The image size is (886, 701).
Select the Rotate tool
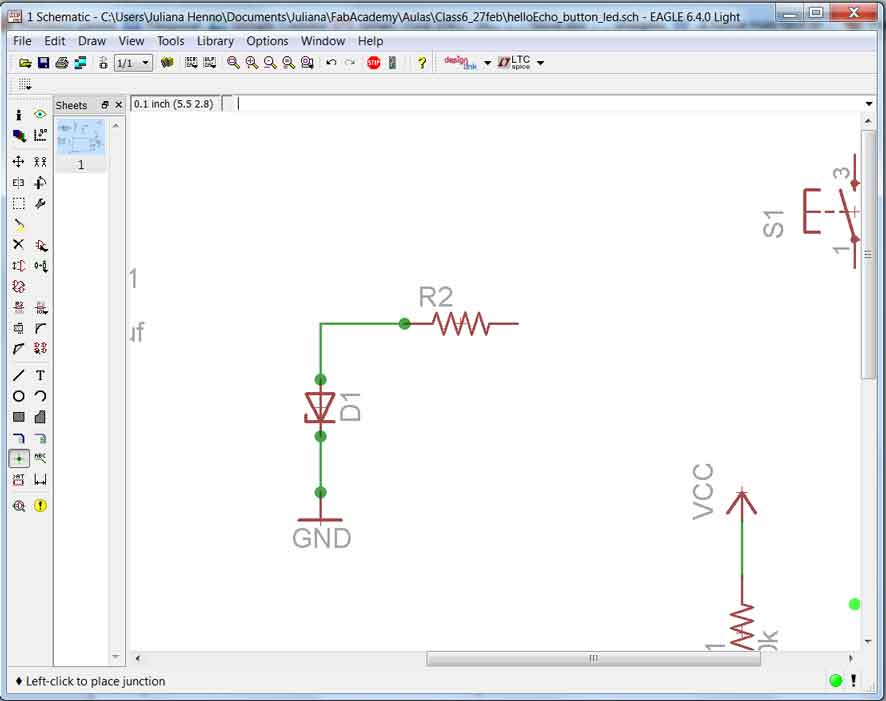(x=40, y=182)
